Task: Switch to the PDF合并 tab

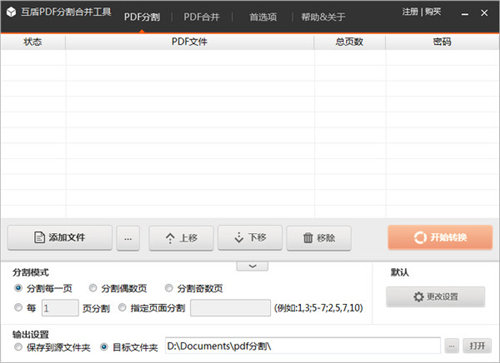Action: click(202, 17)
